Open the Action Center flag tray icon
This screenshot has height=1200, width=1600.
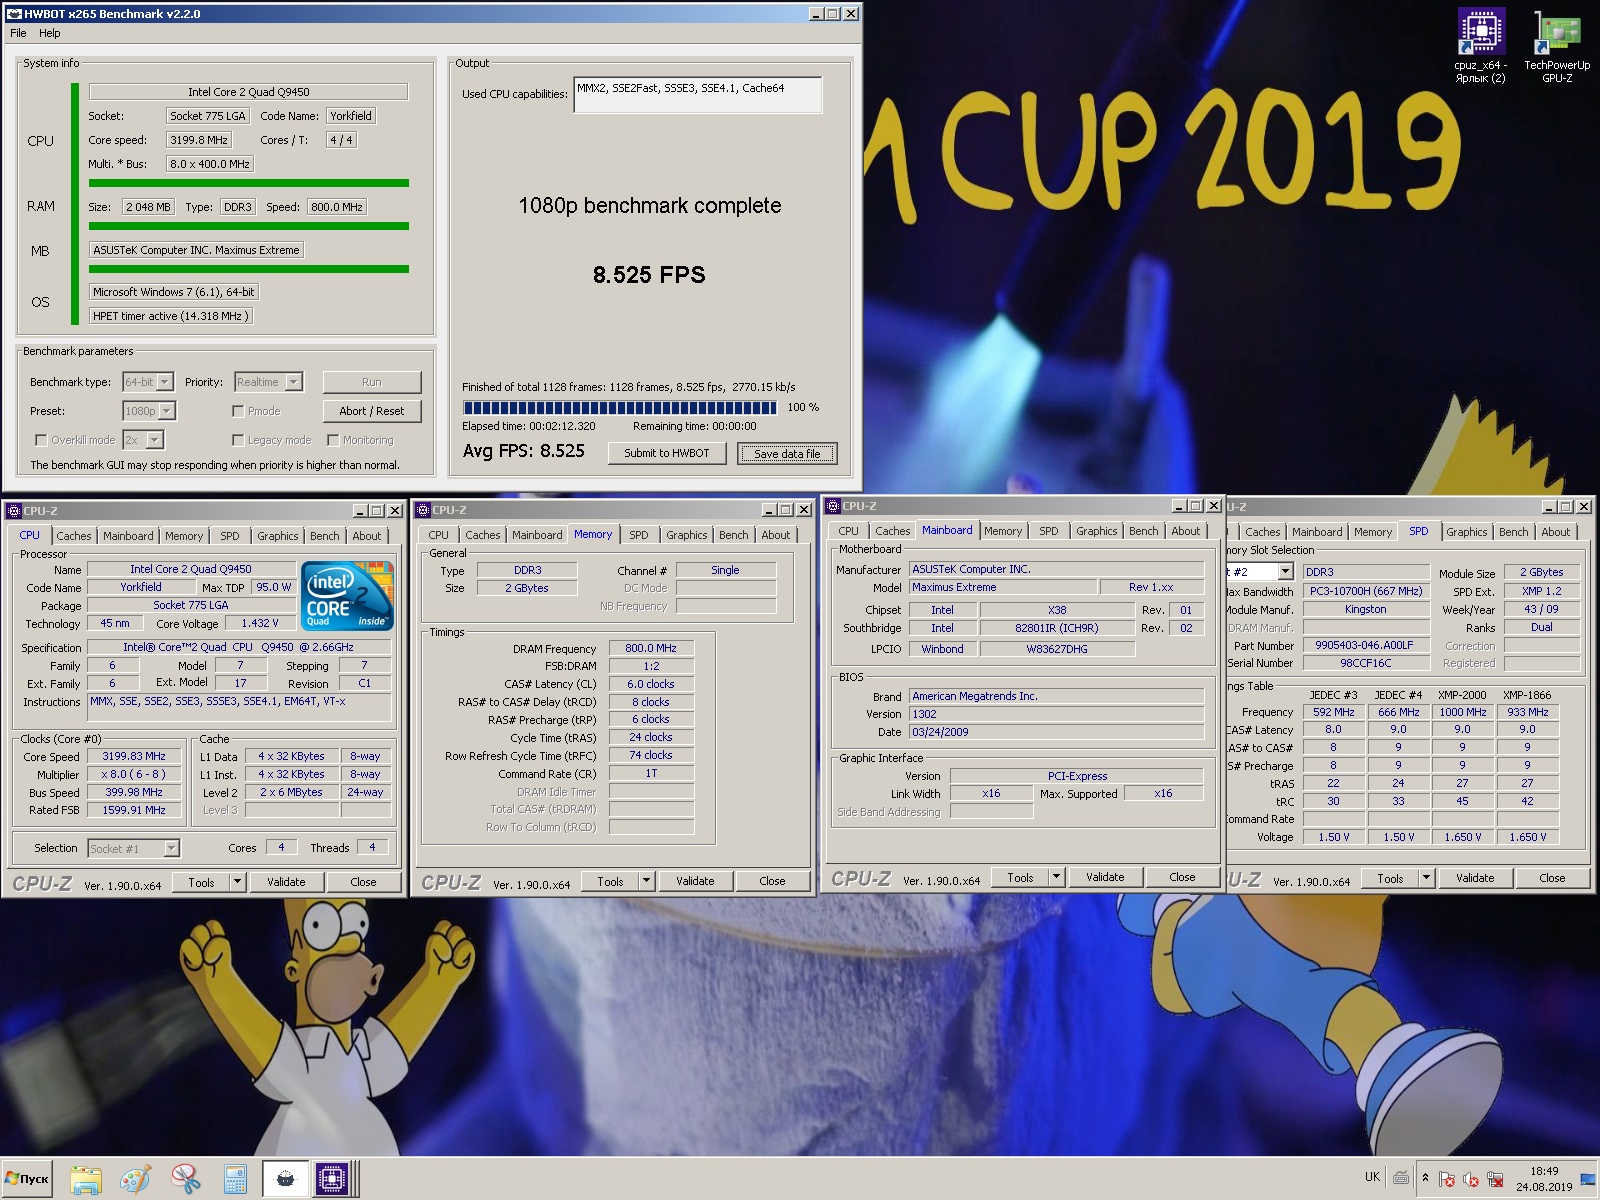click(1447, 1179)
